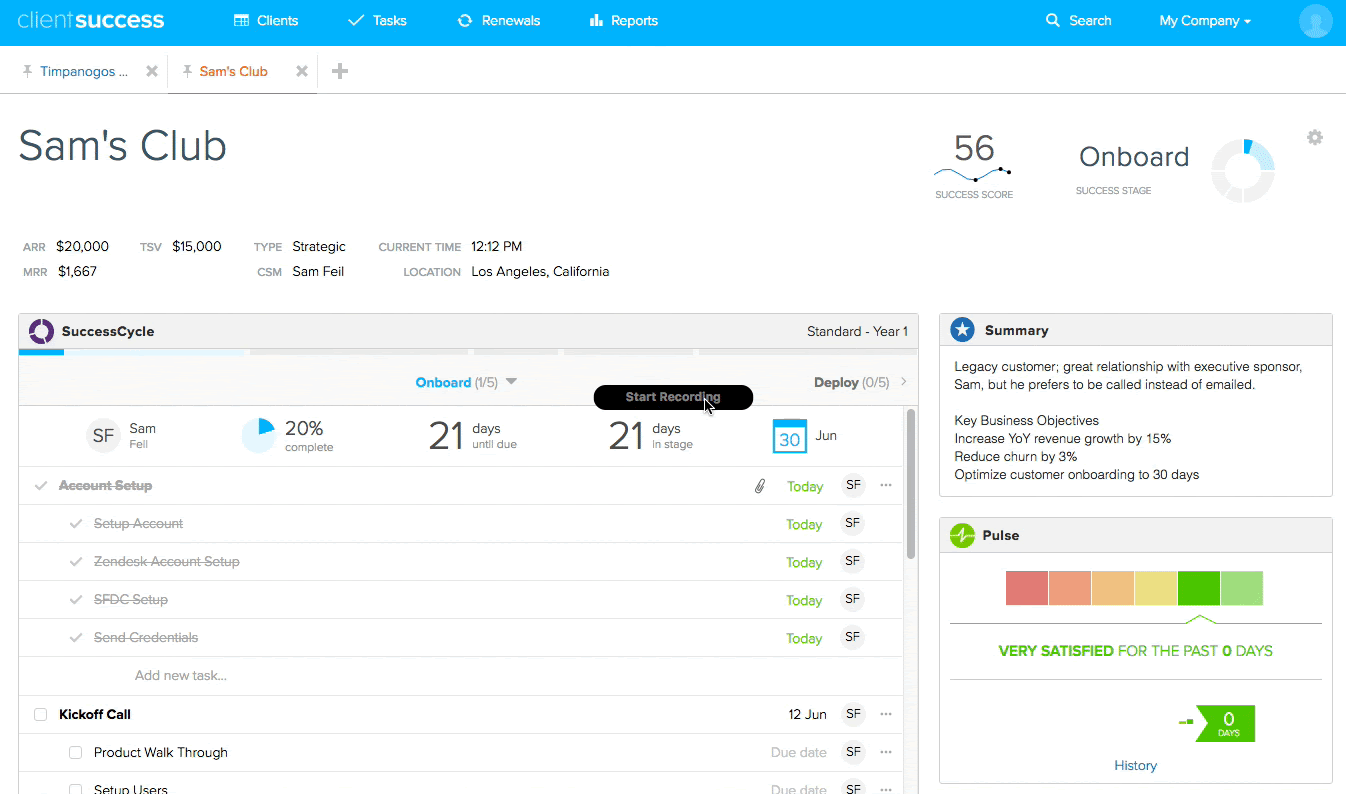
Task: Open the Onboard stage dropdown
Action: tap(510, 382)
